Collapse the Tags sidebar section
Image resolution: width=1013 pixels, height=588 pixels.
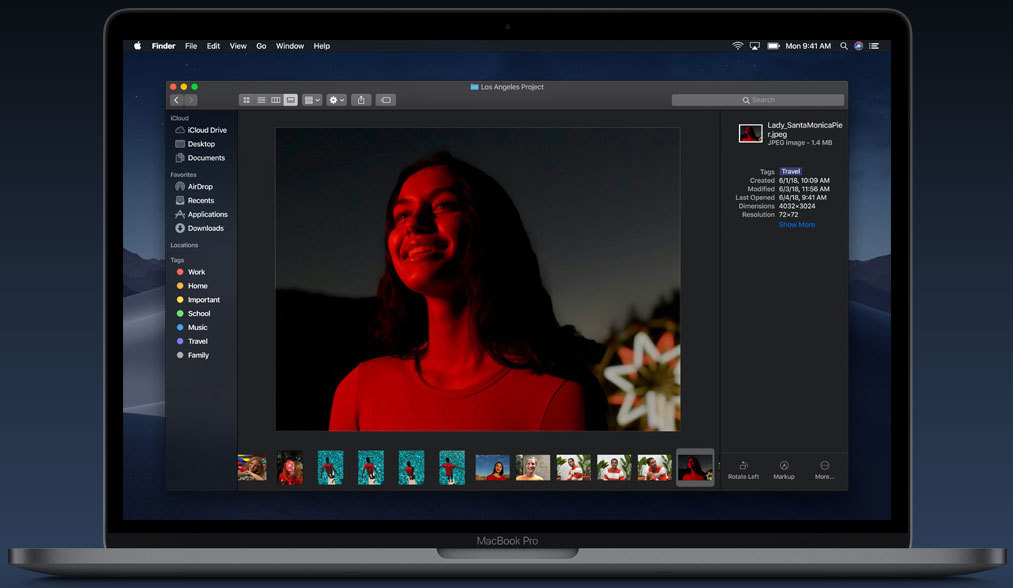click(x=177, y=260)
